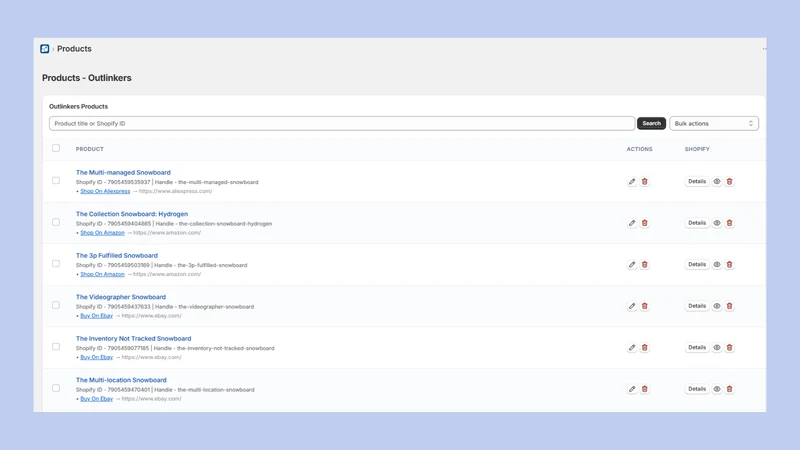Delete Collection Snowboard: Hydrogen outlink action
The width and height of the screenshot is (800, 450).
(x=644, y=223)
